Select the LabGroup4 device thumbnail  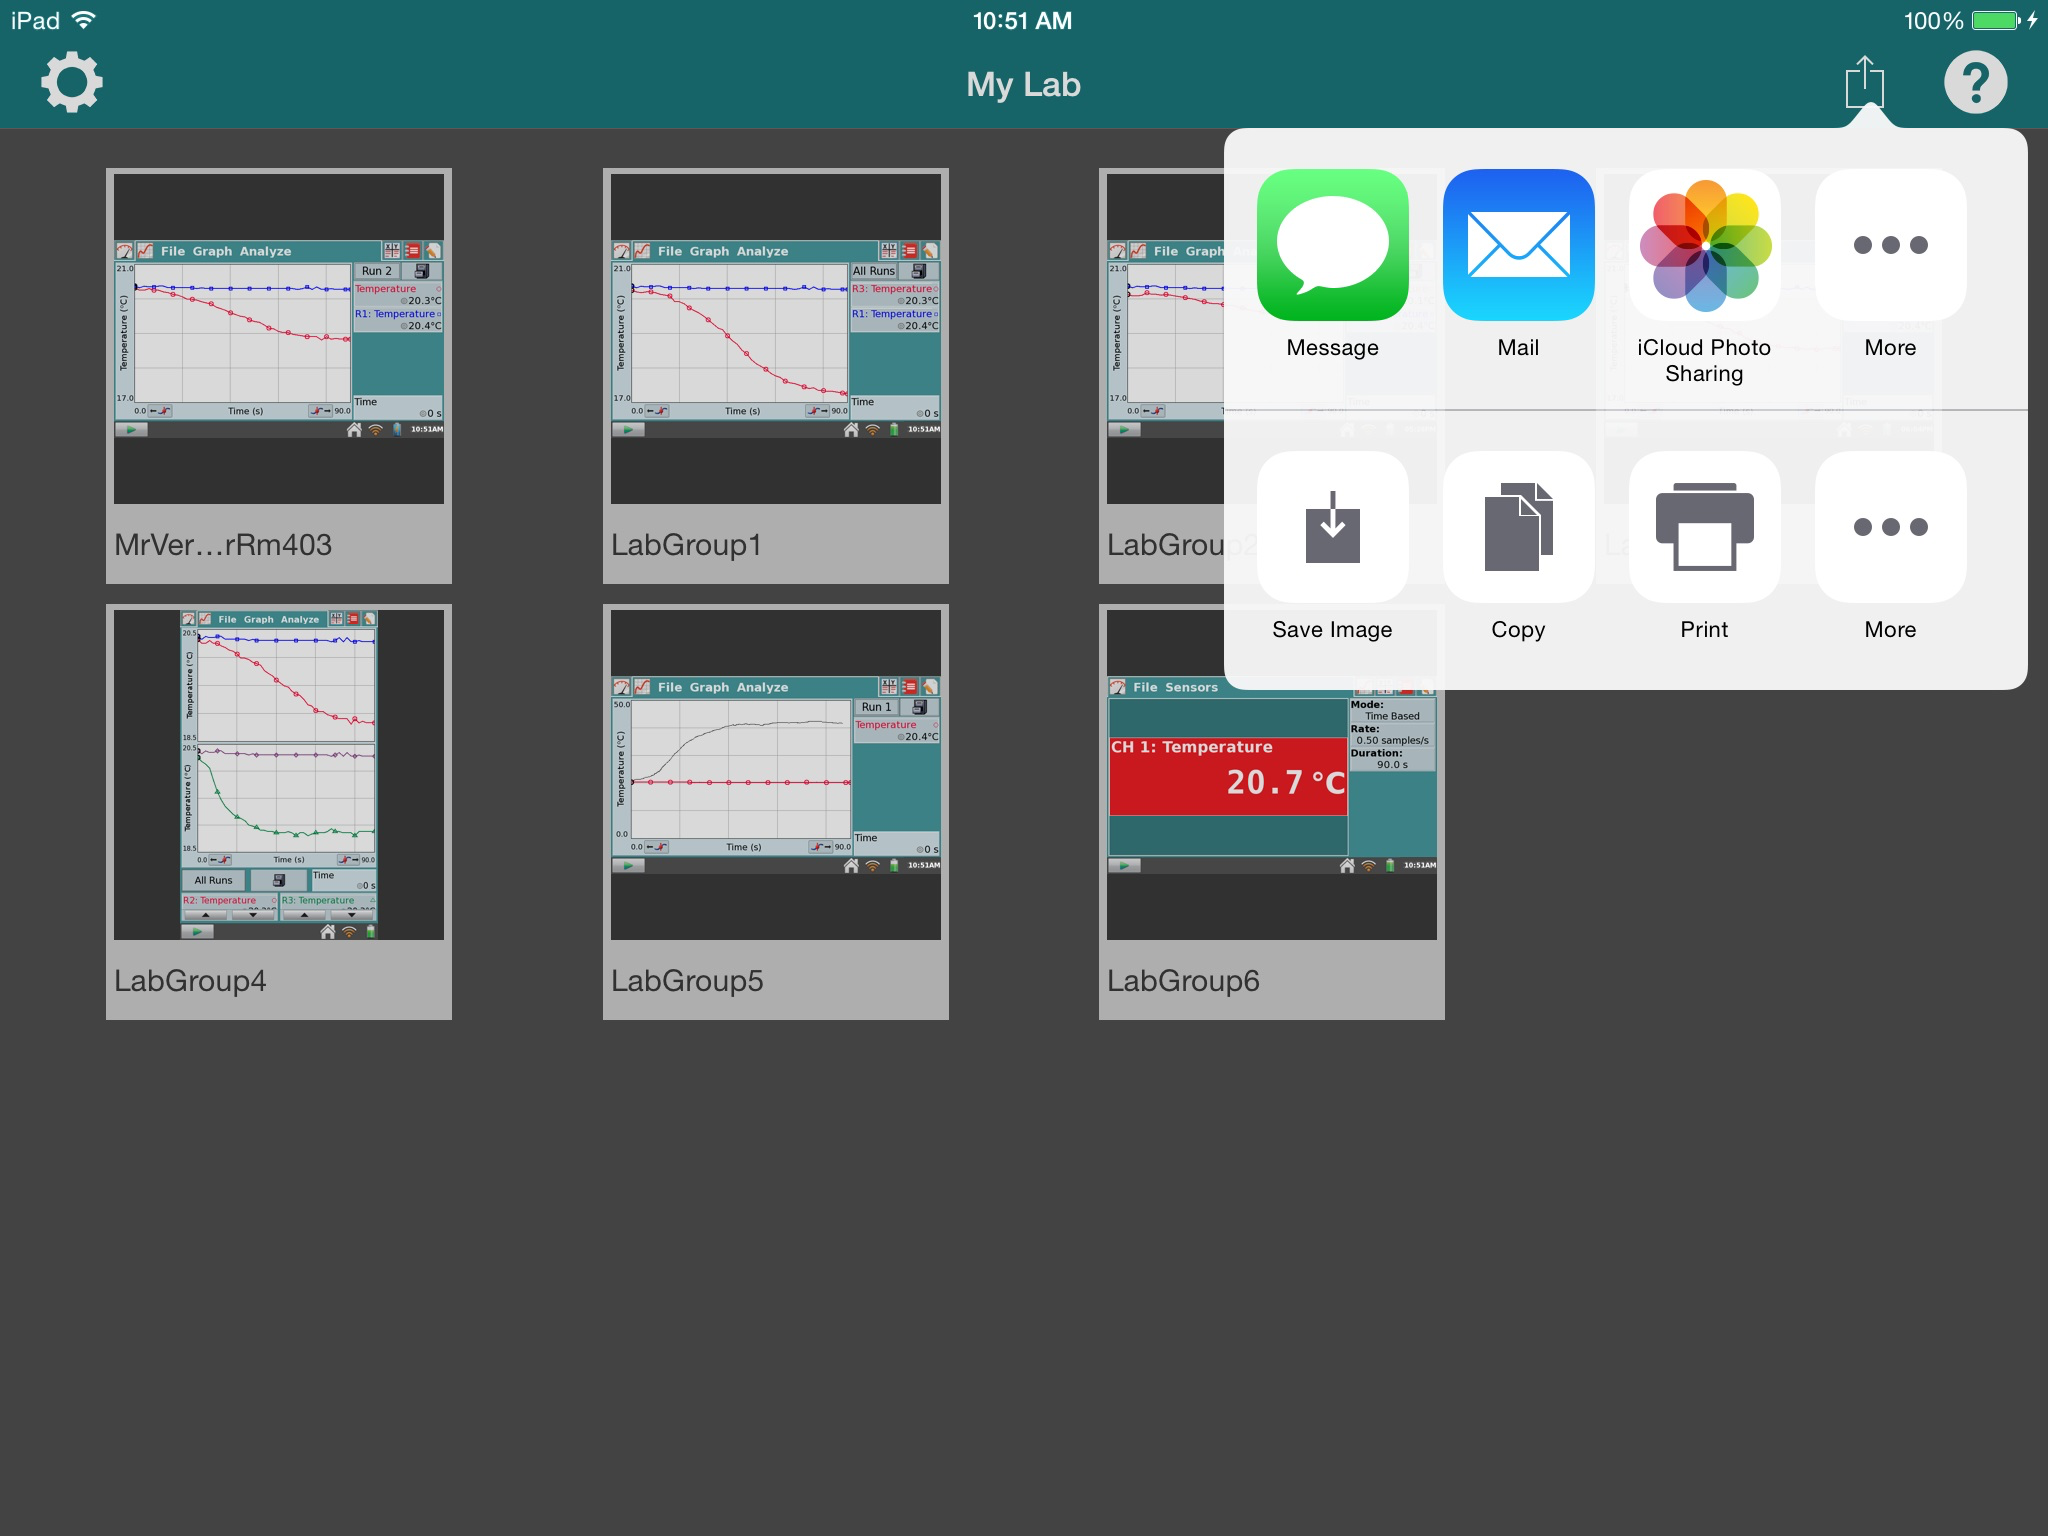point(279,775)
